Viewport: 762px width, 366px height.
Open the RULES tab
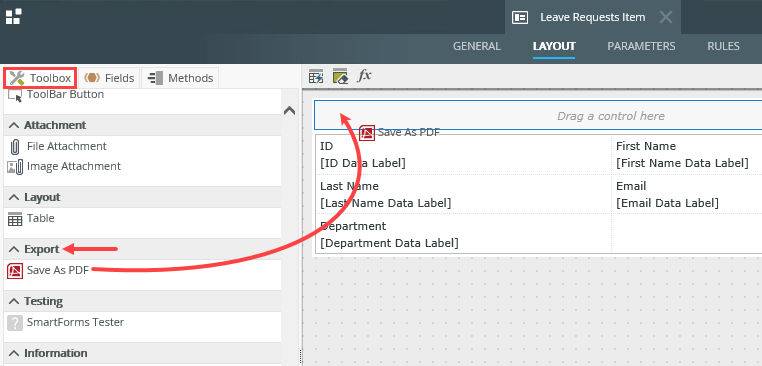(723, 46)
